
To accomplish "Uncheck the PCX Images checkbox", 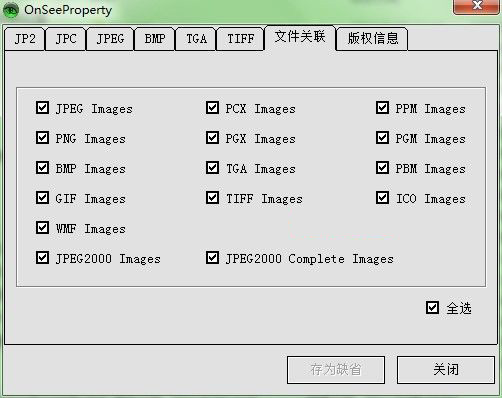I will [212, 108].
